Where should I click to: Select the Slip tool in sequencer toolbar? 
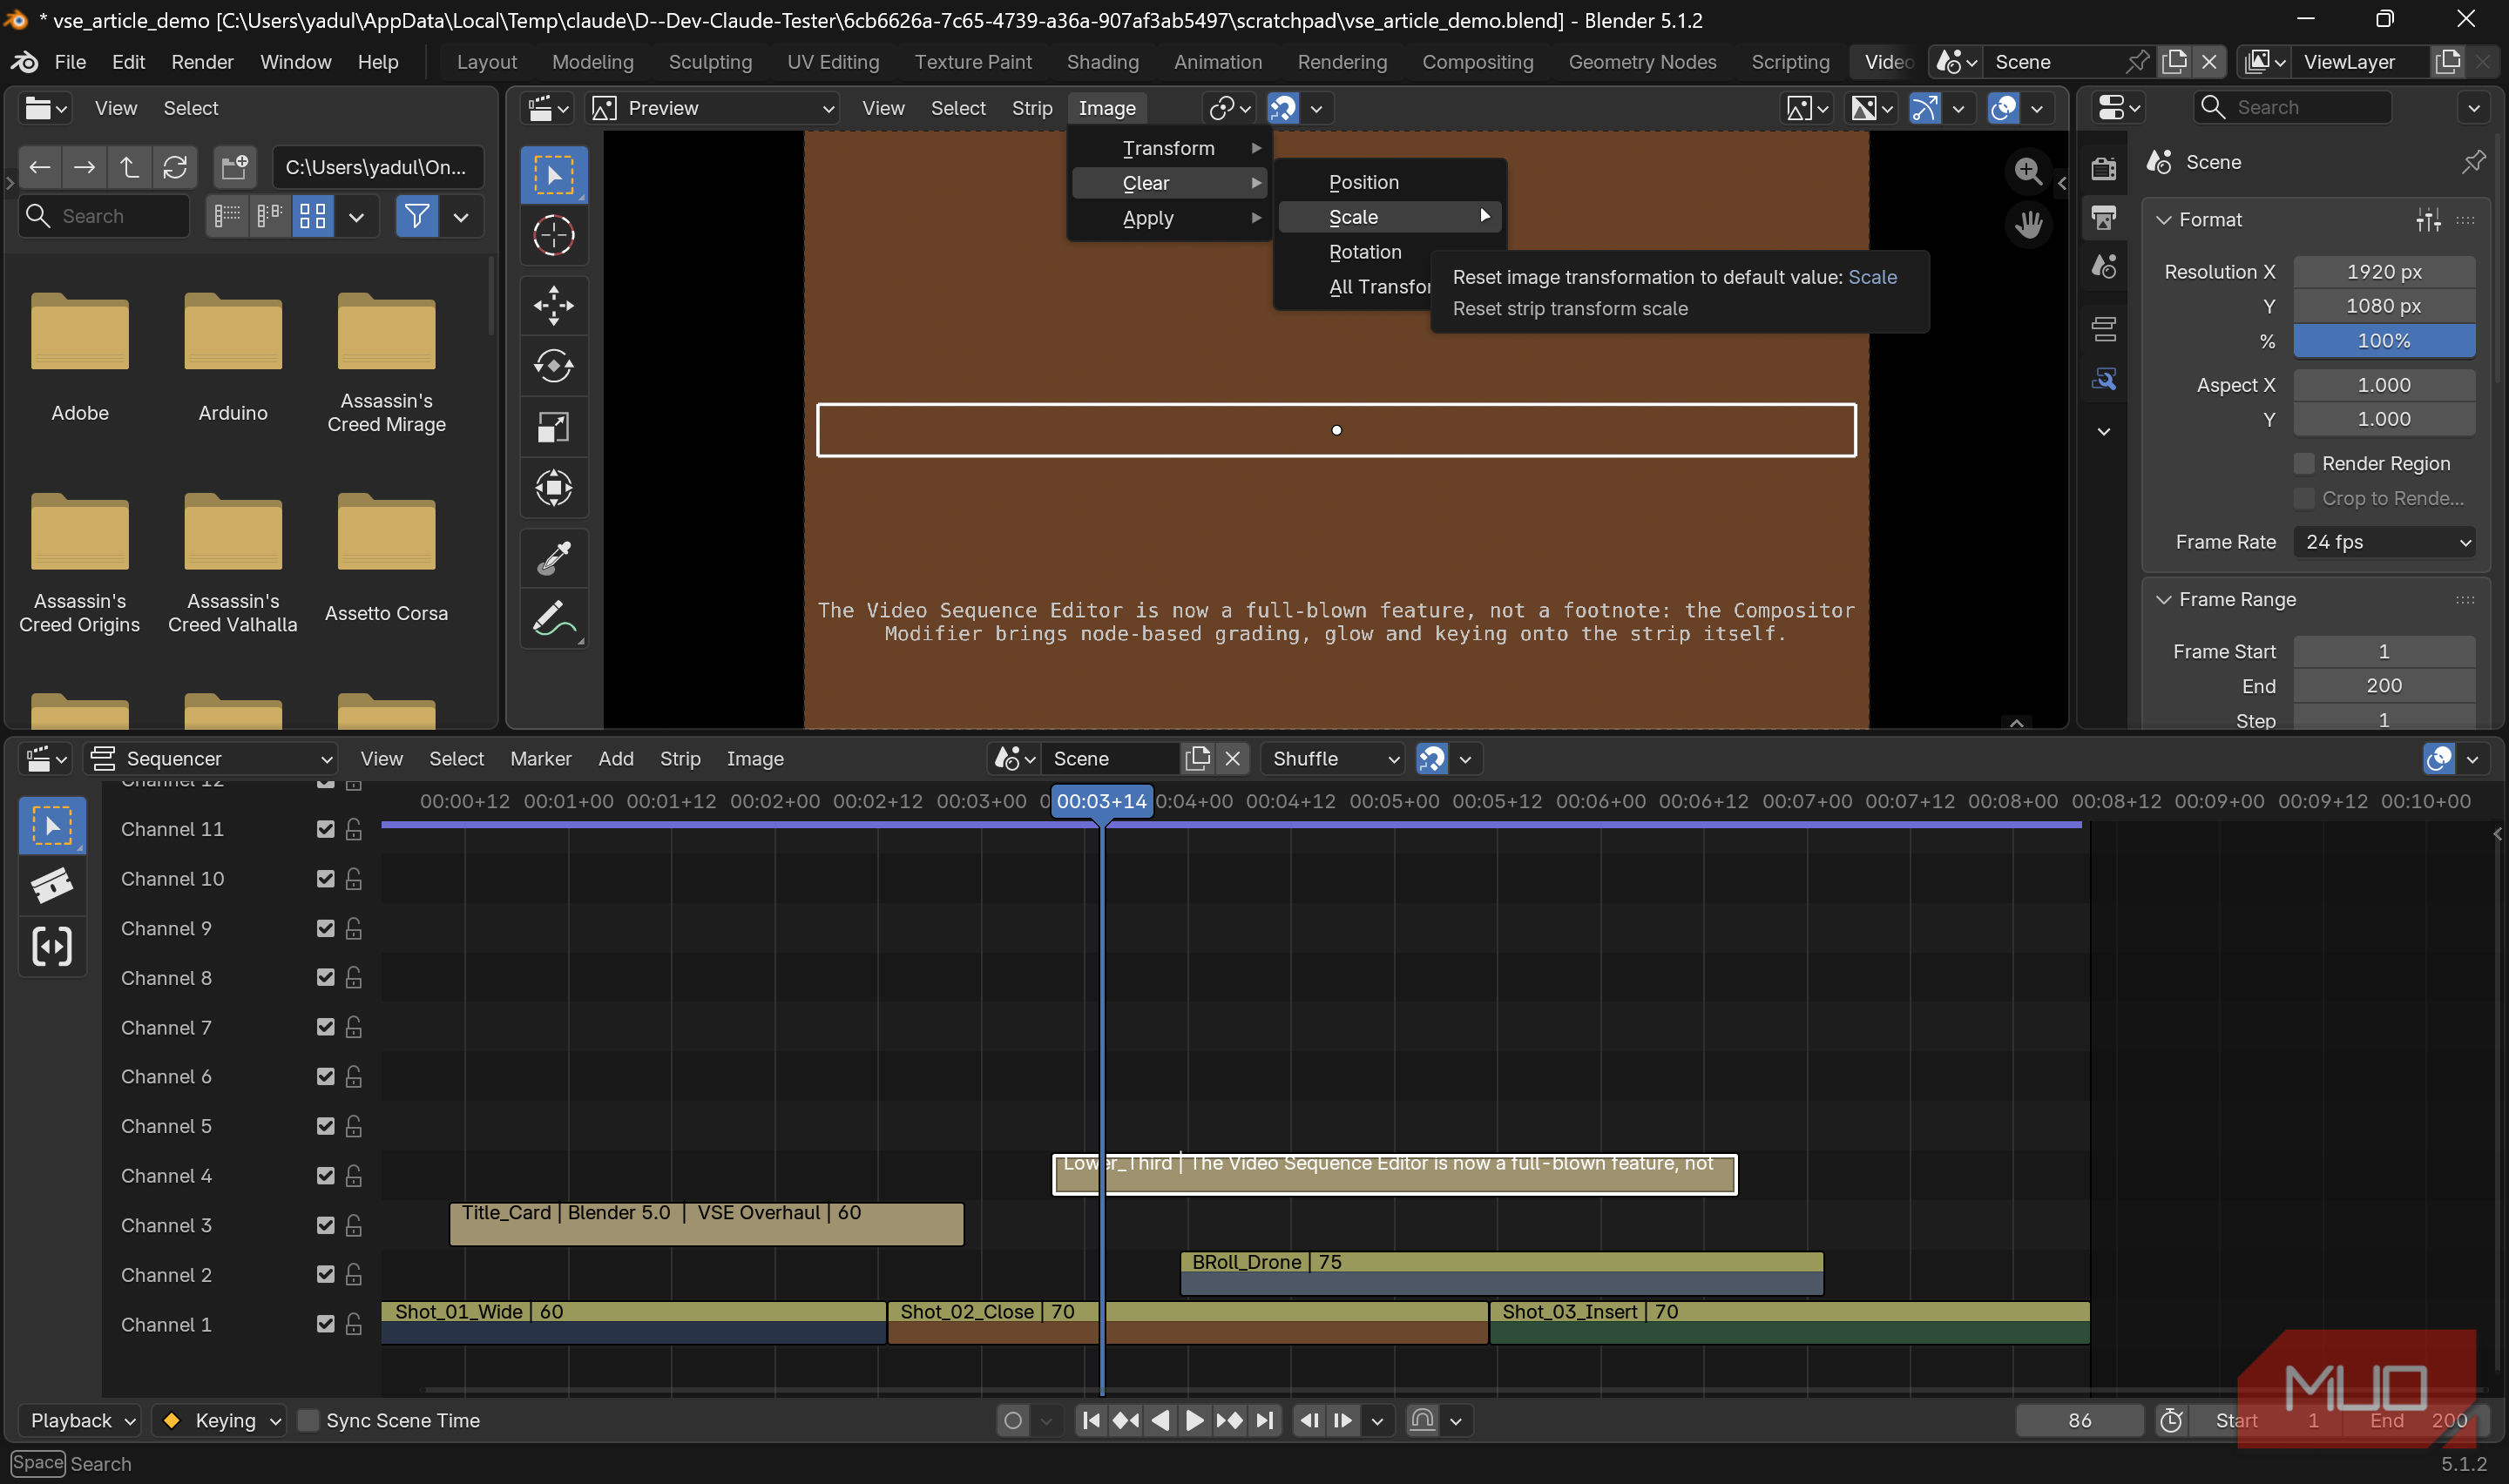tap(52, 946)
